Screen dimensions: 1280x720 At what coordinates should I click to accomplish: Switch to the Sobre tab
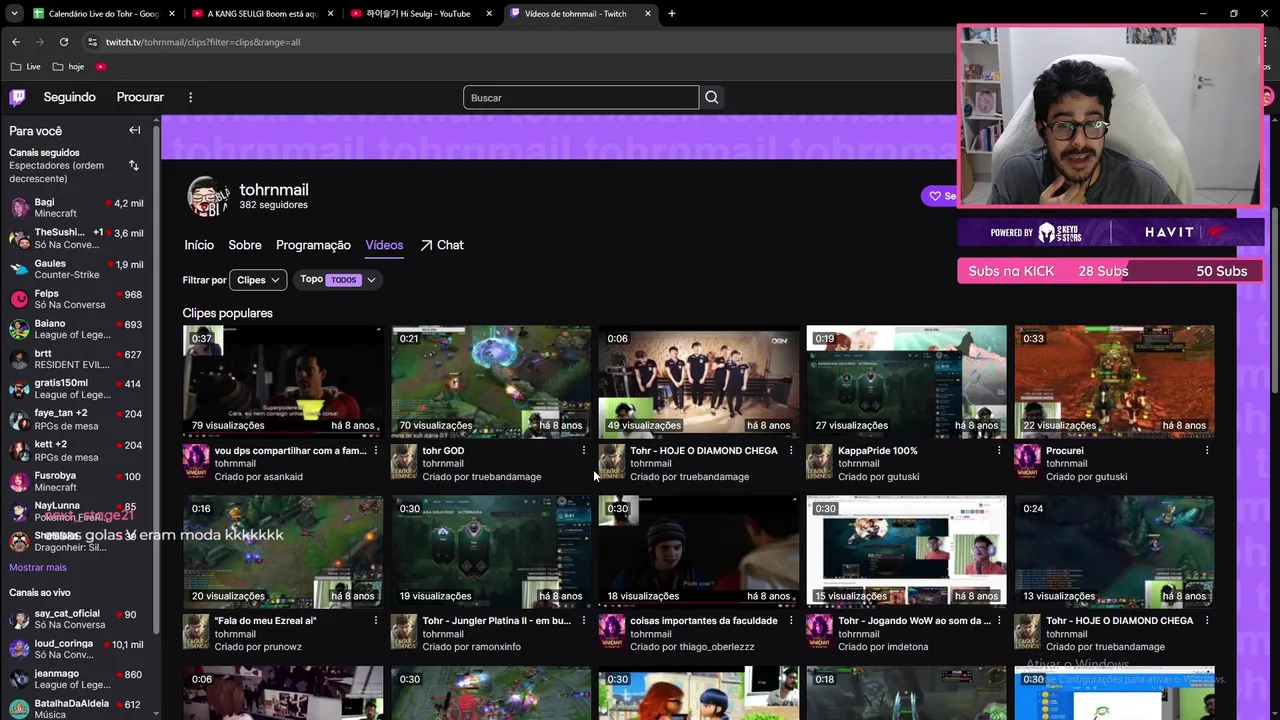pyautogui.click(x=245, y=245)
